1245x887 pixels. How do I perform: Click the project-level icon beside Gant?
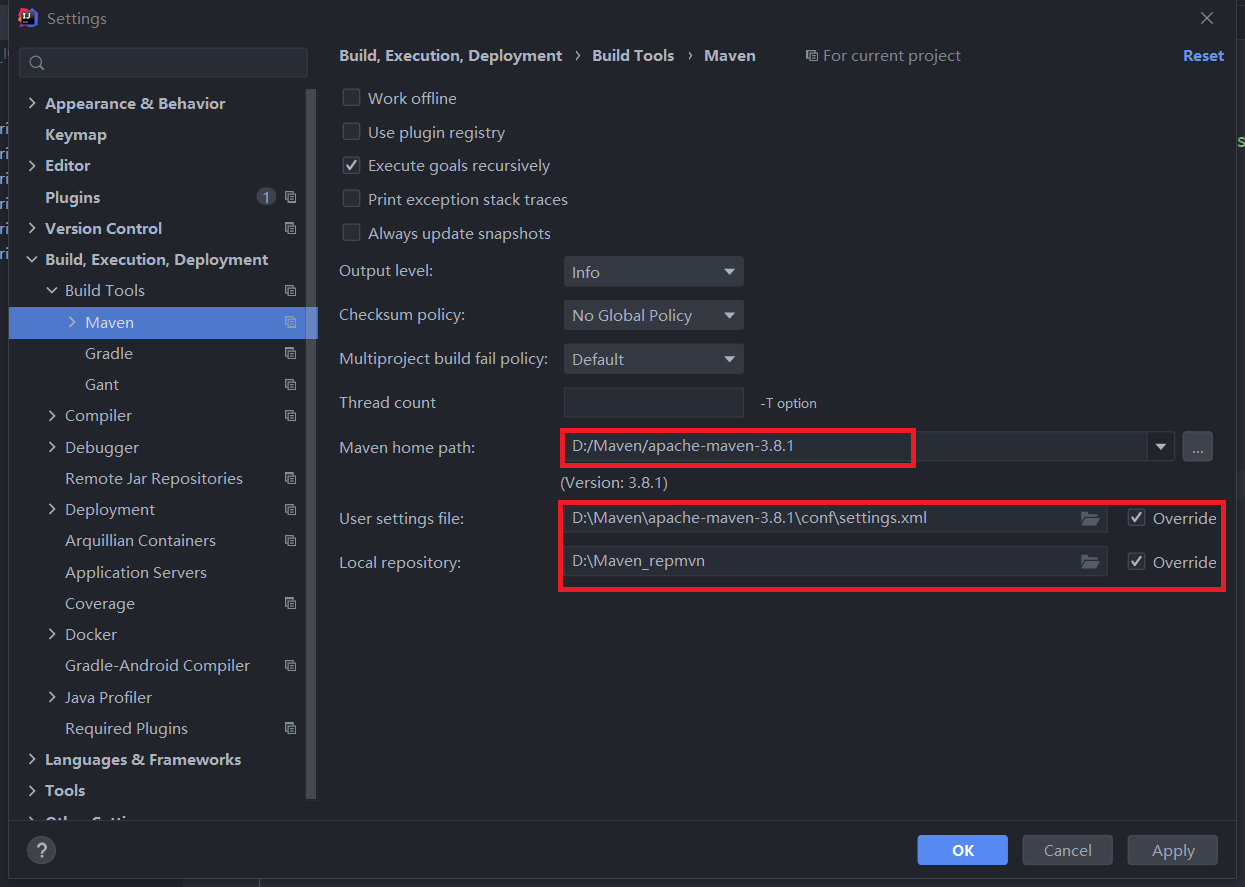[x=290, y=384]
